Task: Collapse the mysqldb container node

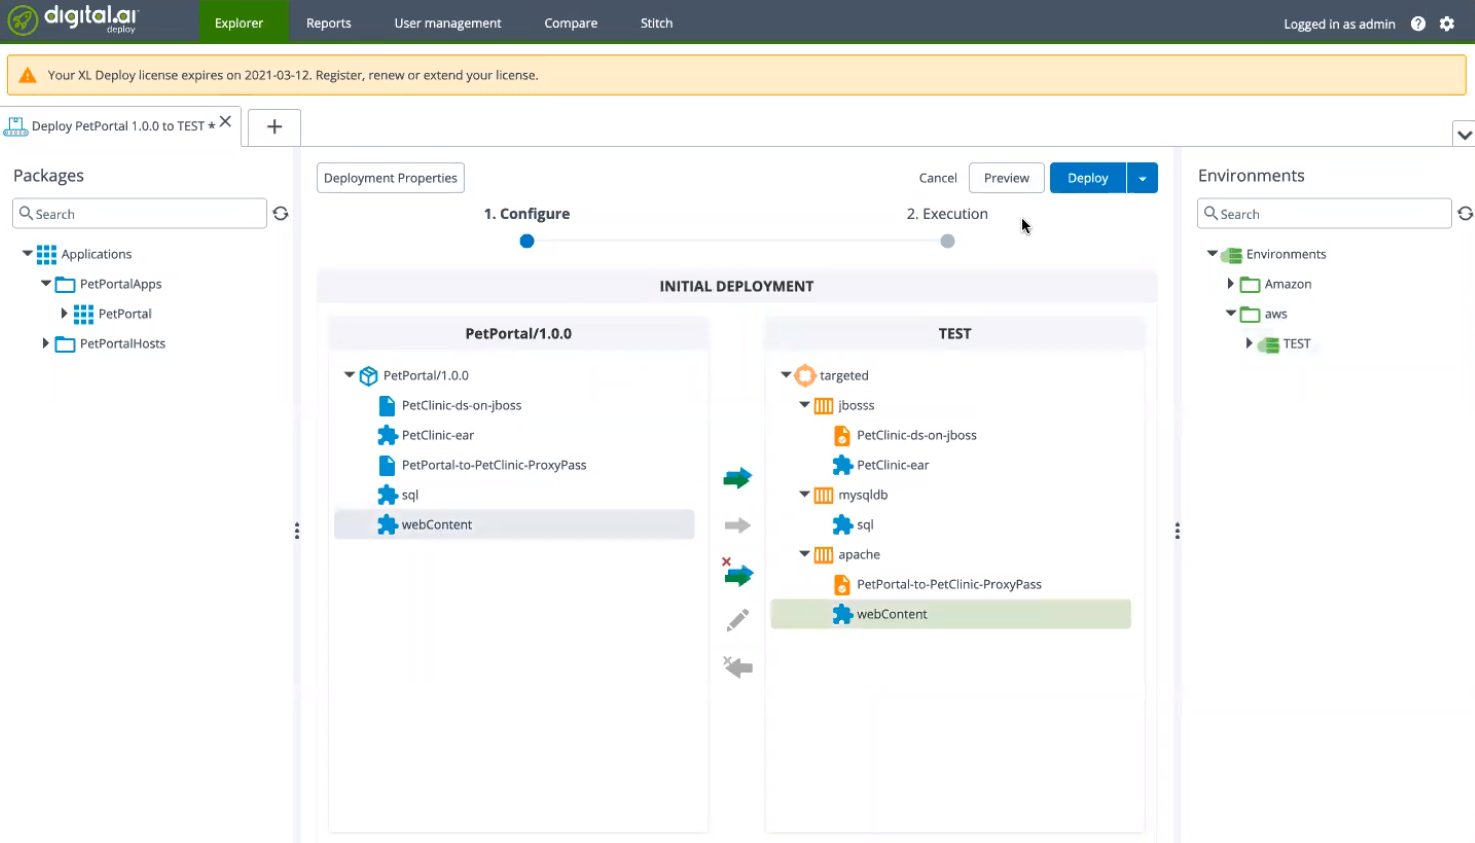Action: click(804, 494)
